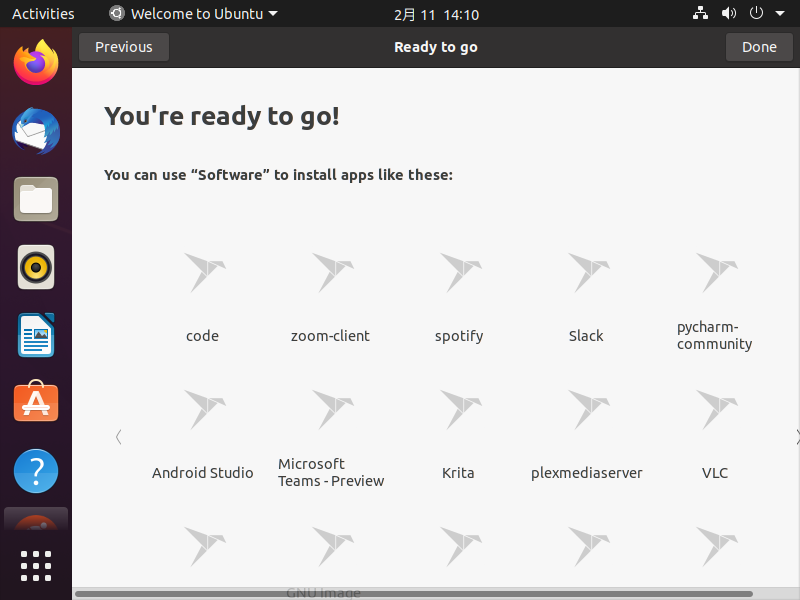Open the Activities overview
The image size is (800, 600).
[x=43, y=14]
